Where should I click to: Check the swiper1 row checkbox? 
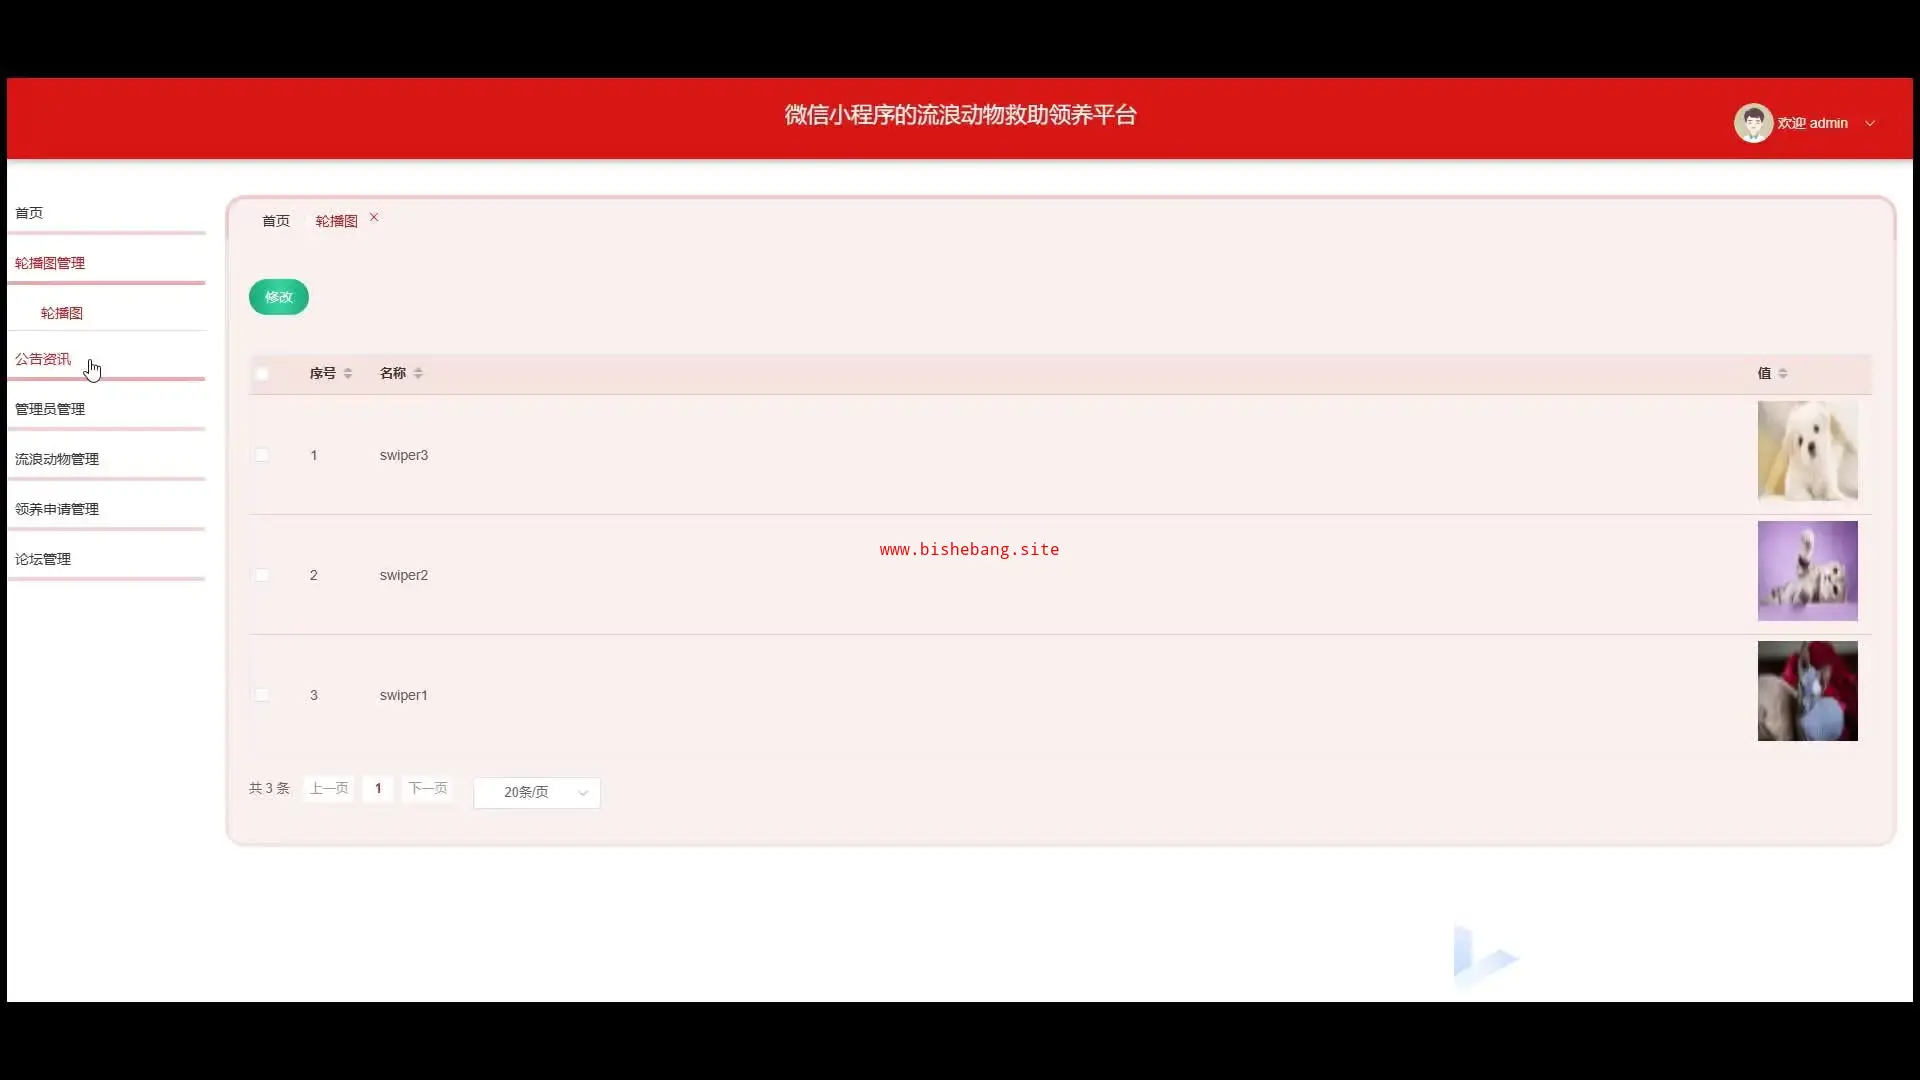point(262,695)
